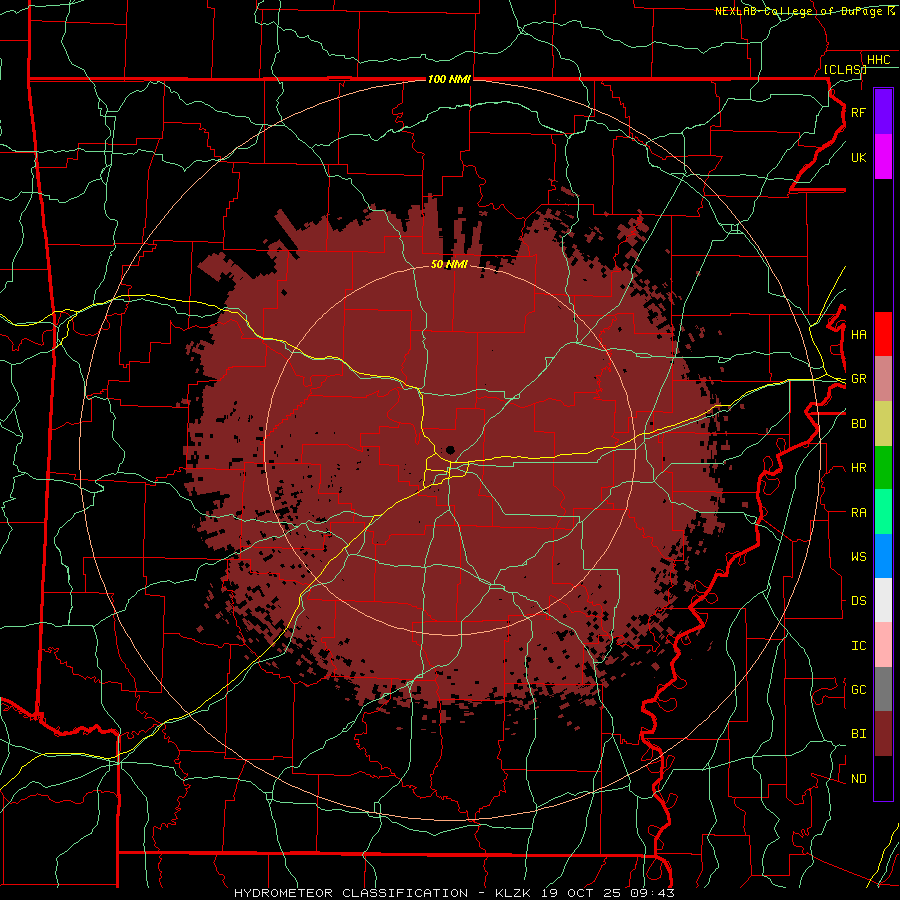This screenshot has width=900, height=900.
Task: Click the HA legend label
Action: click(x=858, y=334)
